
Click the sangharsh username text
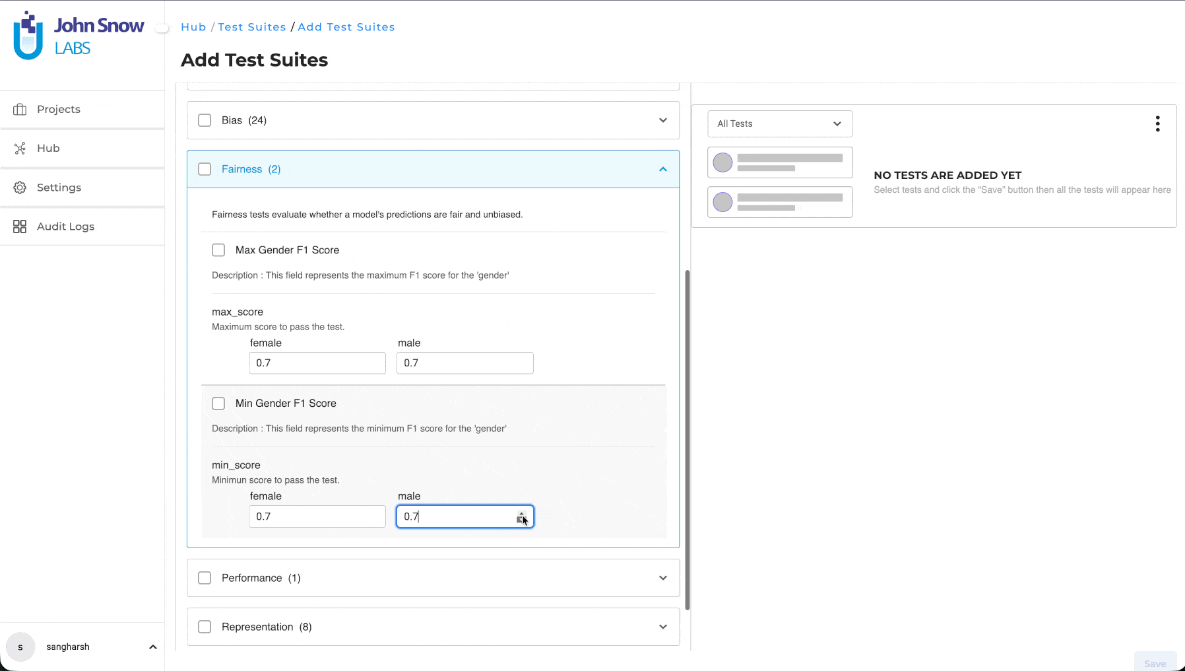[68, 648]
